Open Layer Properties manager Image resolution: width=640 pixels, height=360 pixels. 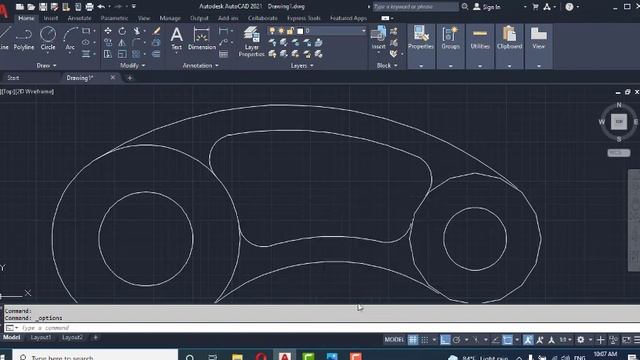(251, 41)
